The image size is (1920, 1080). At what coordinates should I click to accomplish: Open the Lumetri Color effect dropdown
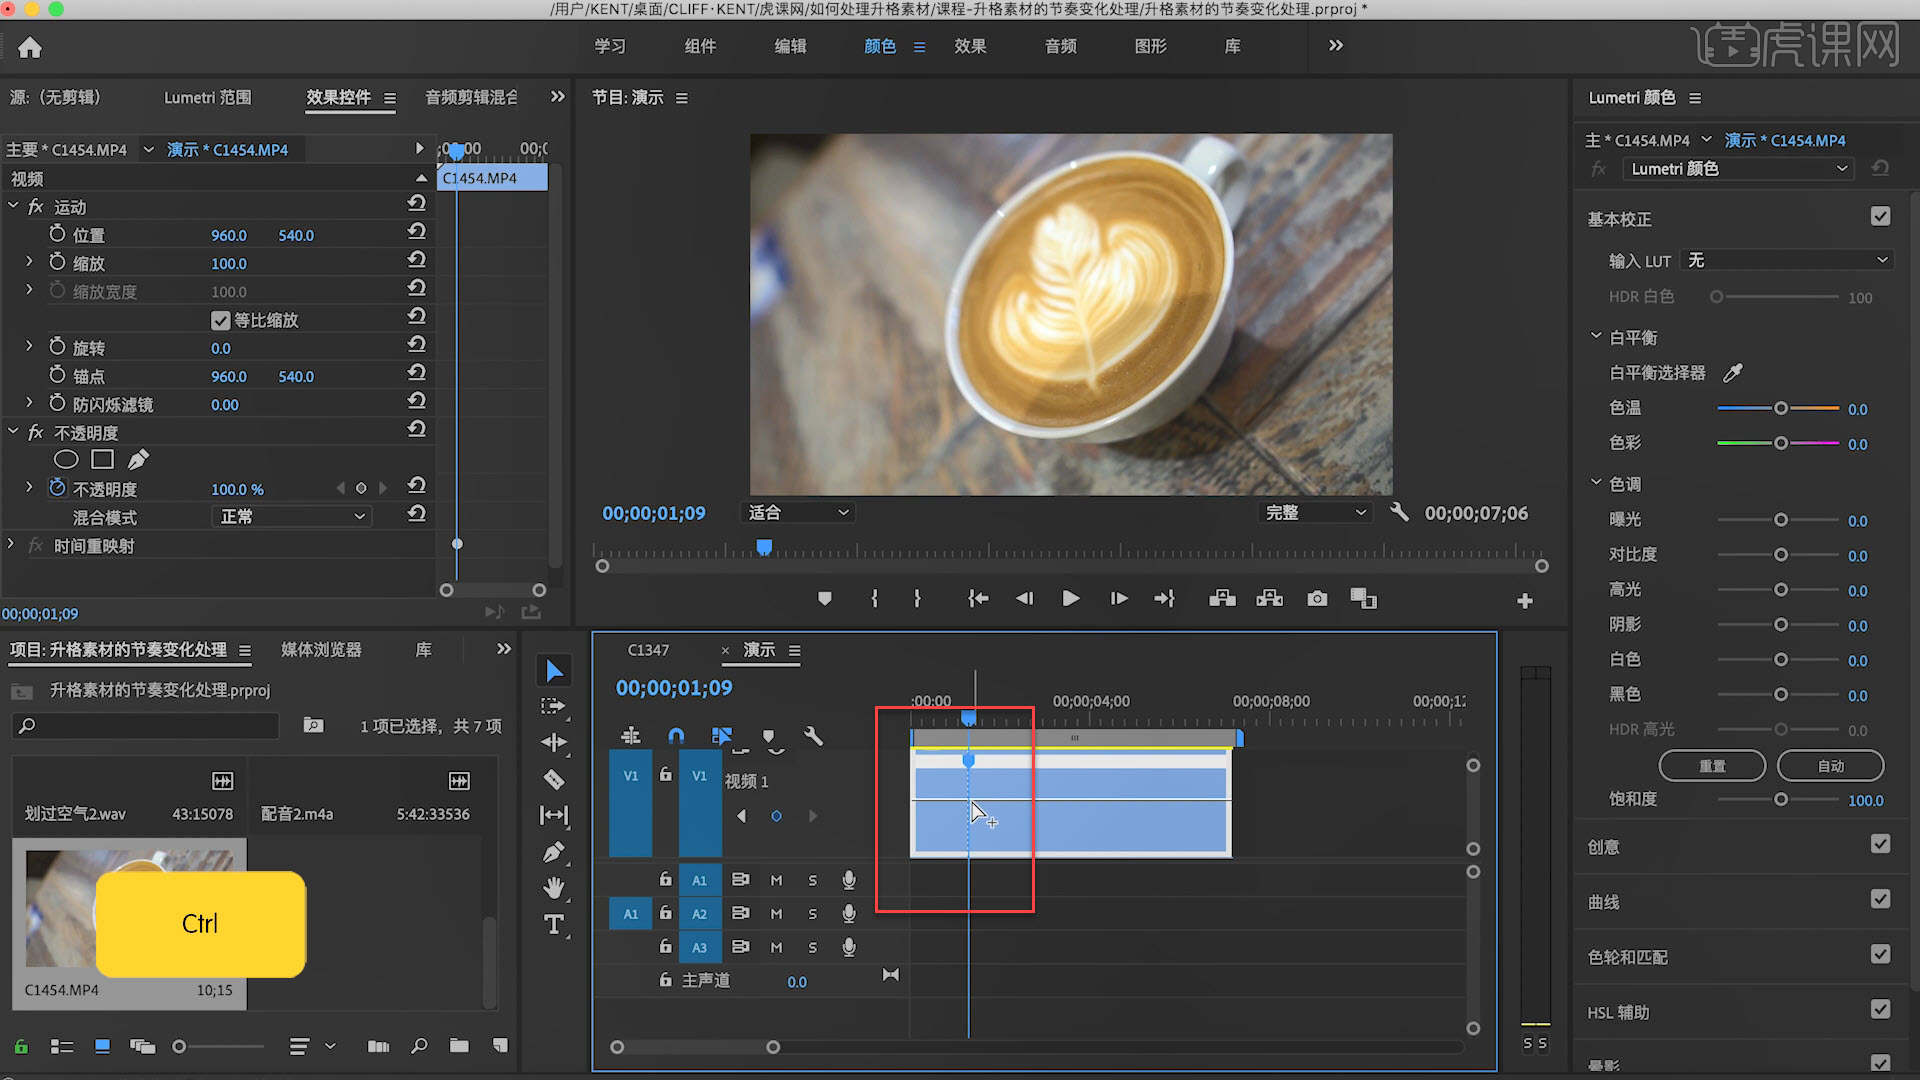point(1738,169)
